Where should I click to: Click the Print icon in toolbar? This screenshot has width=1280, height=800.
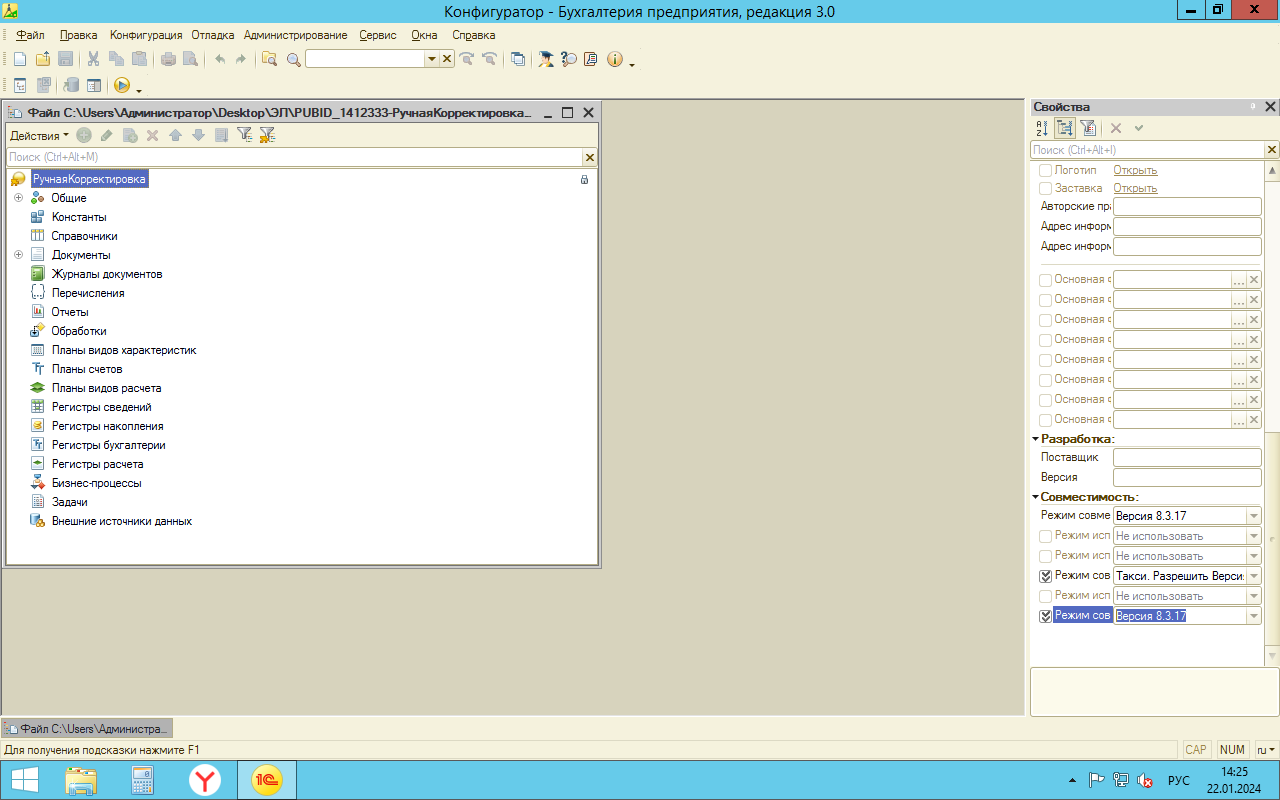(168, 59)
